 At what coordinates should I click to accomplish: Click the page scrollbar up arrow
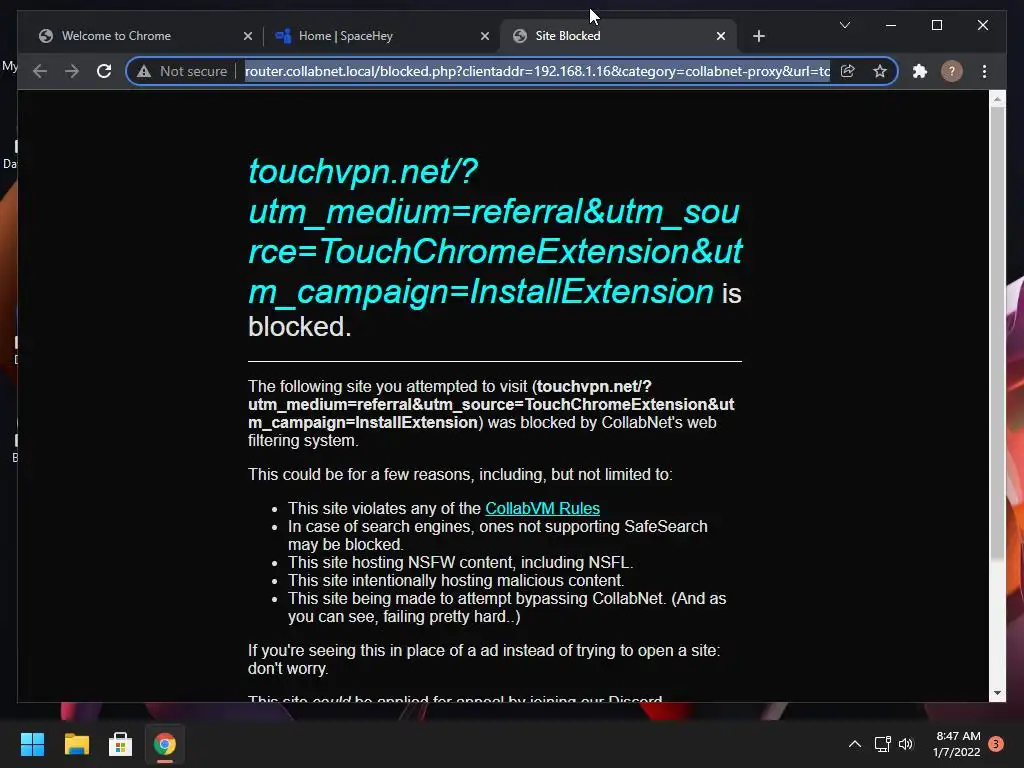[997, 99]
